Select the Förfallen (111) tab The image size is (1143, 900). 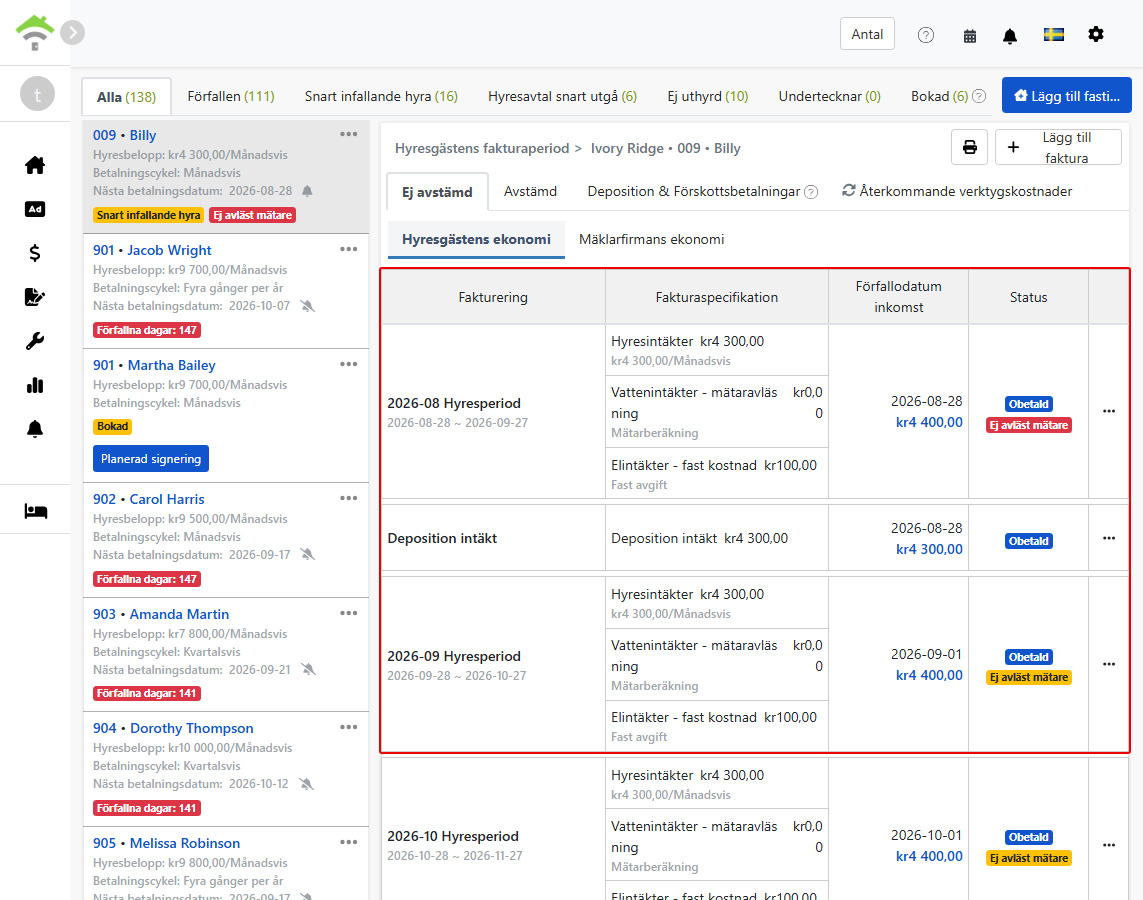click(x=231, y=96)
